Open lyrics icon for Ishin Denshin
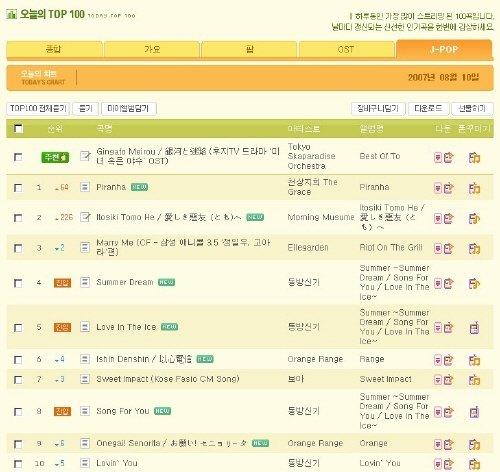The image size is (500, 472). click(85, 359)
